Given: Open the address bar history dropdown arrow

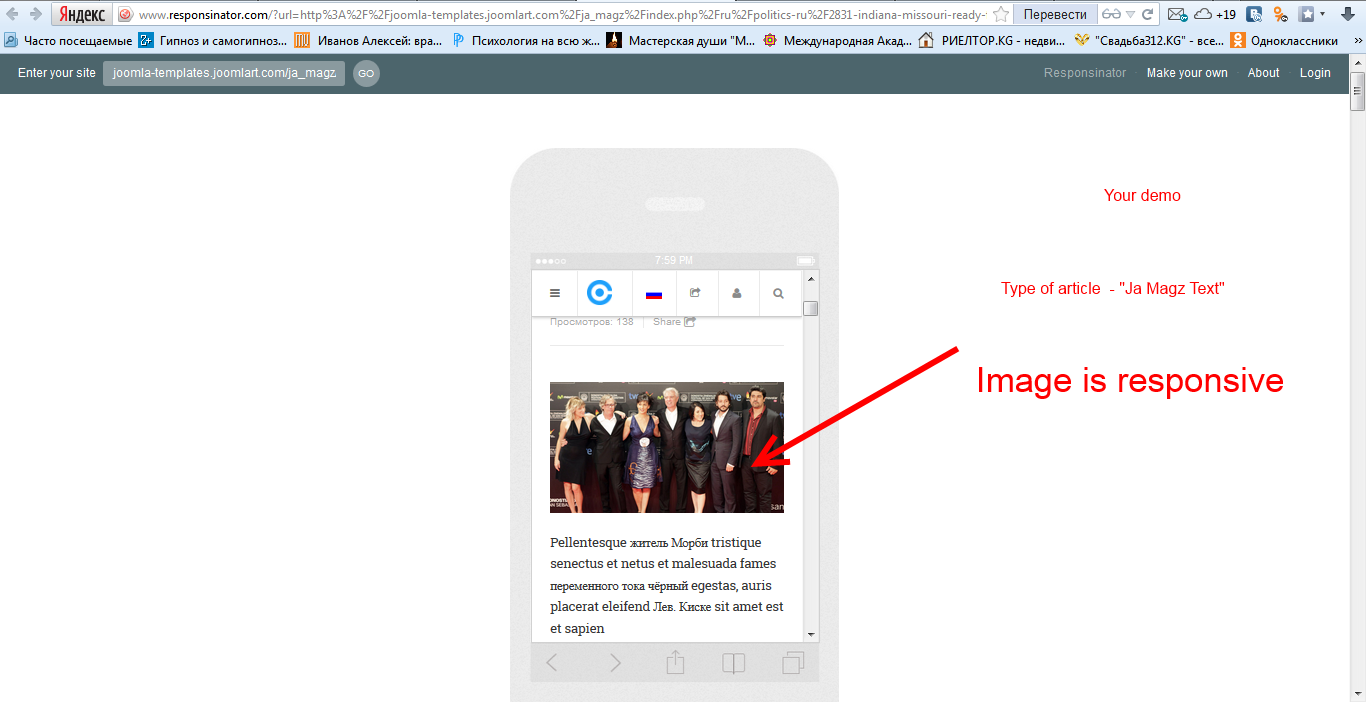Looking at the screenshot, I should click(x=1131, y=15).
